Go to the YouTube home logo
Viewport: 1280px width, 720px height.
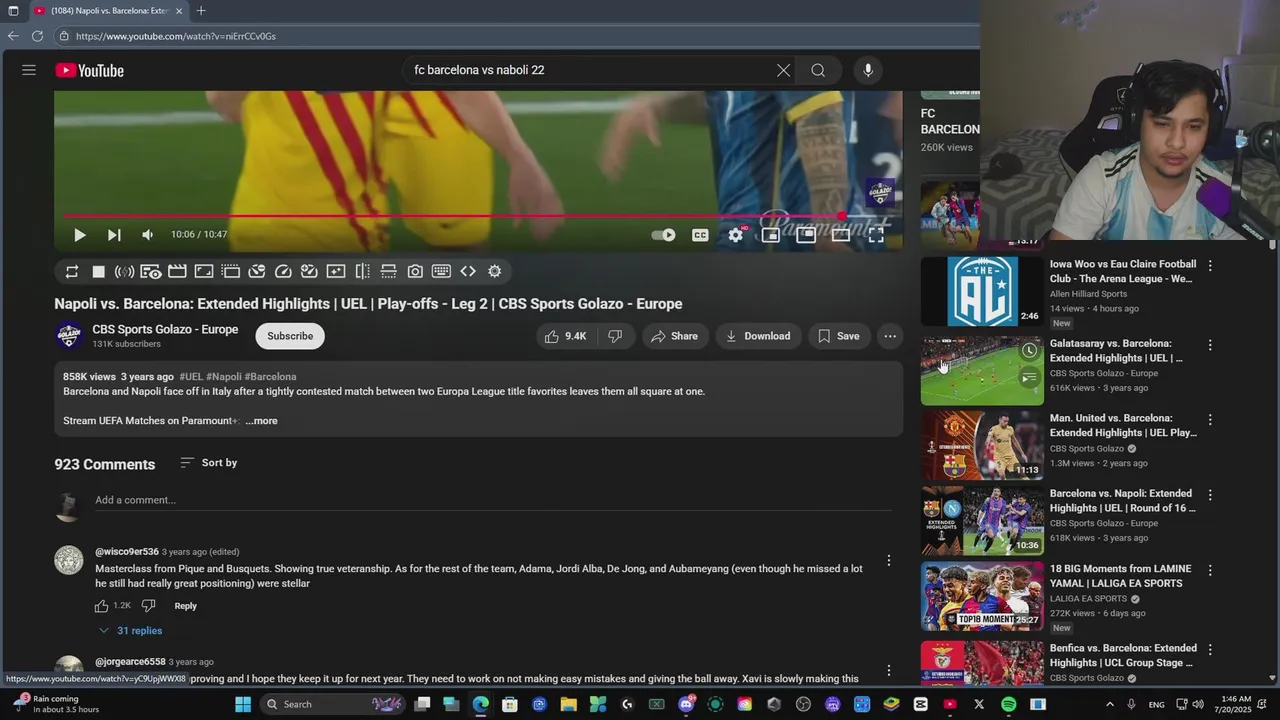click(x=89, y=70)
